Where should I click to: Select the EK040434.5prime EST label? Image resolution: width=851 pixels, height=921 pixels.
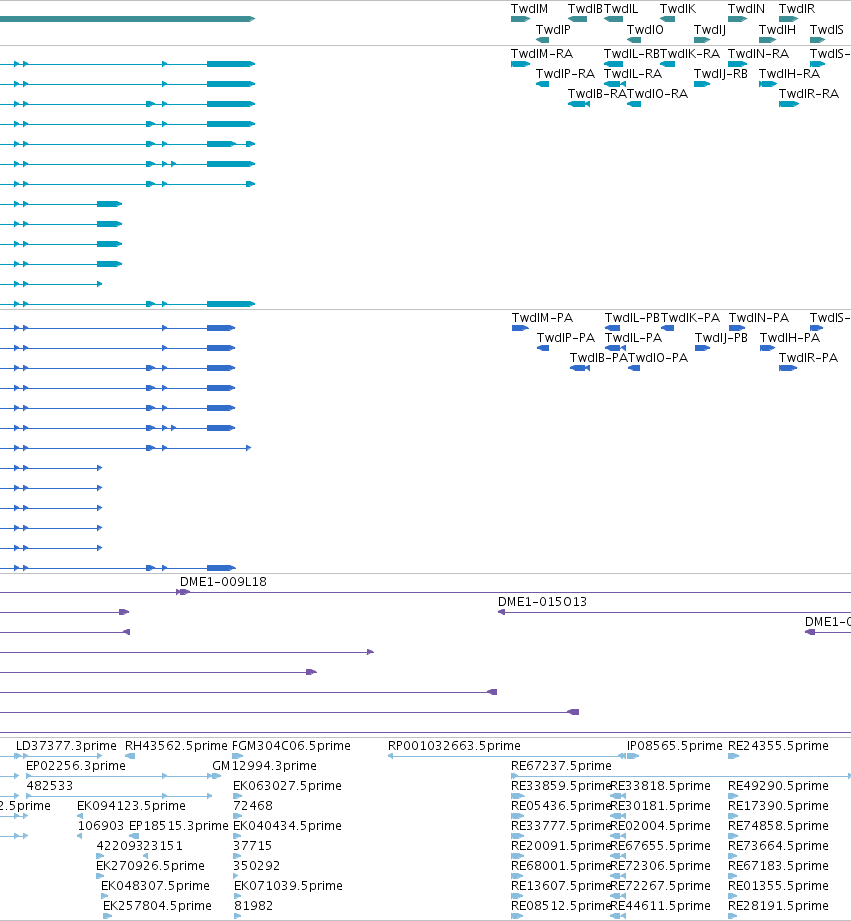click(x=287, y=825)
